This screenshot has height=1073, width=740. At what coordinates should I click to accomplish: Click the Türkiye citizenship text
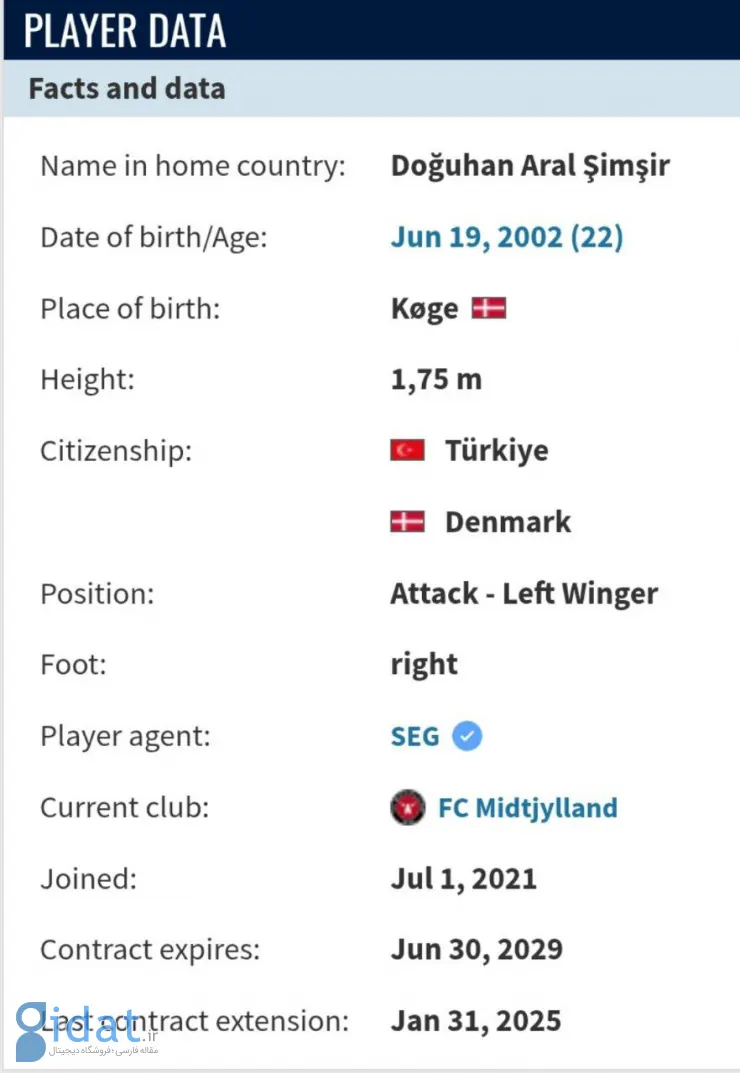(x=497, y=450)
